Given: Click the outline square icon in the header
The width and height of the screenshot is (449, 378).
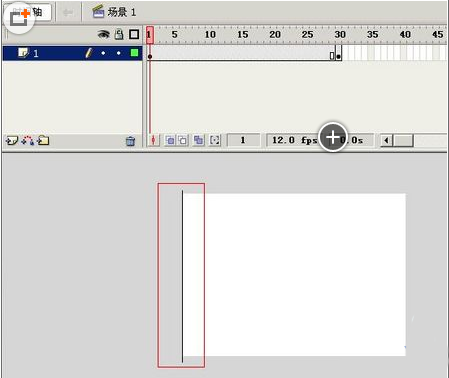Looking at the screenshot, I should point(134,34).
